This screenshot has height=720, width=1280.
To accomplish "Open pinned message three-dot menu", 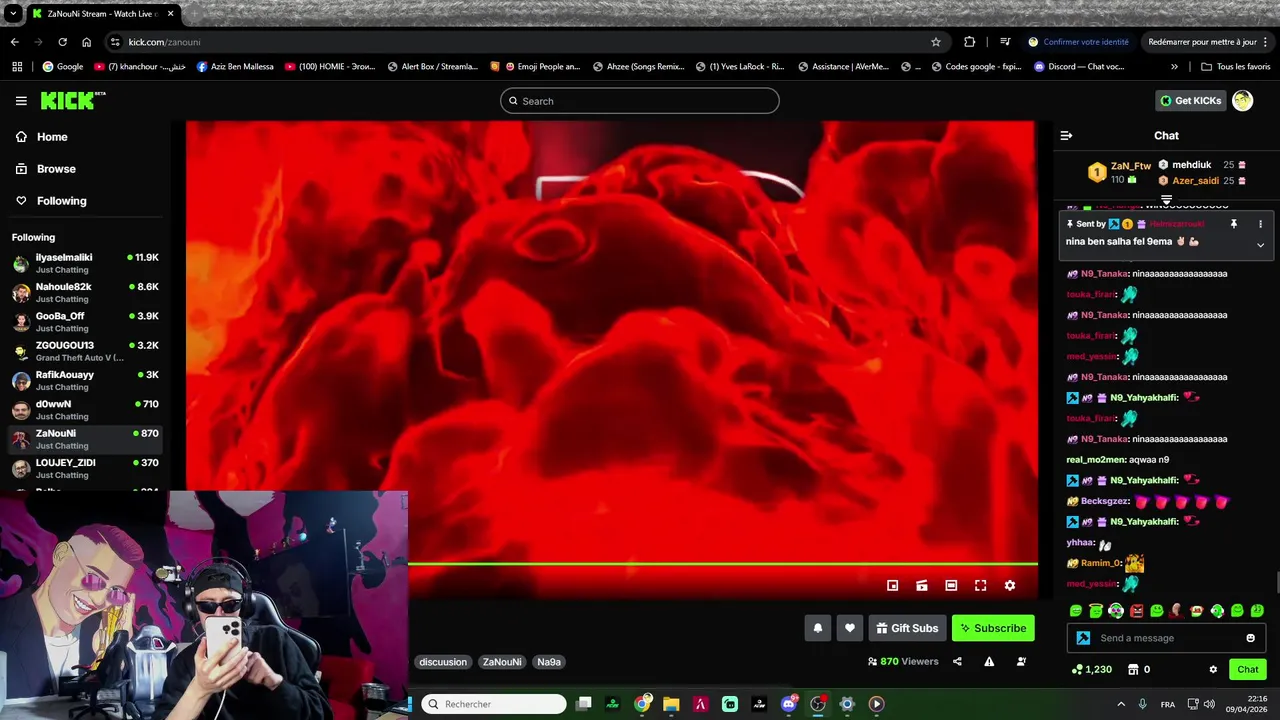I will 1260,224.
